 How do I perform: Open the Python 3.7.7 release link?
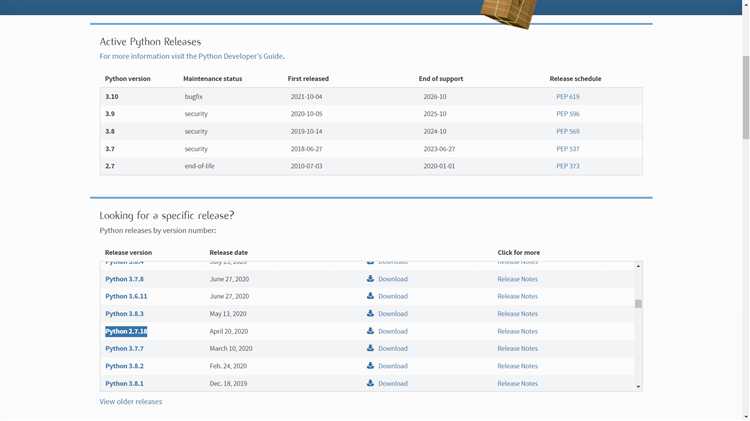point(124,348)
